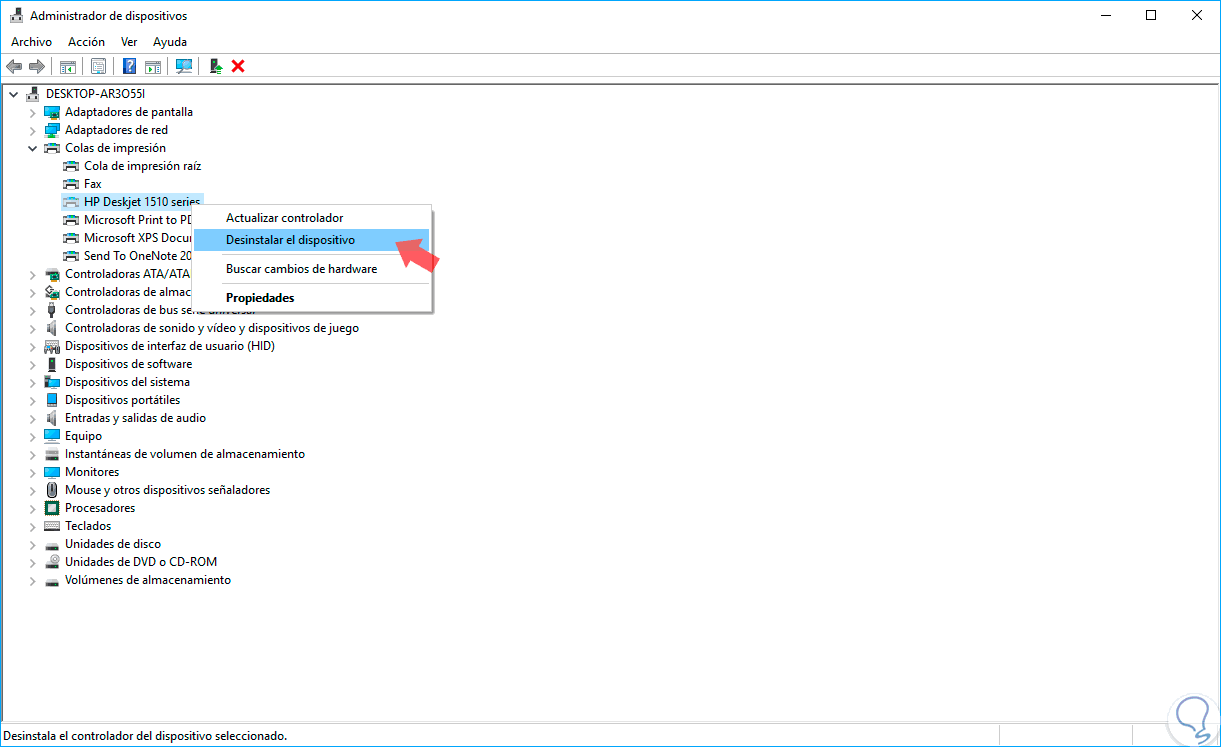Click the Entradas y salidas de audio icon
The height and width of the screenshot is (747, 1221).
coord(52,418)
